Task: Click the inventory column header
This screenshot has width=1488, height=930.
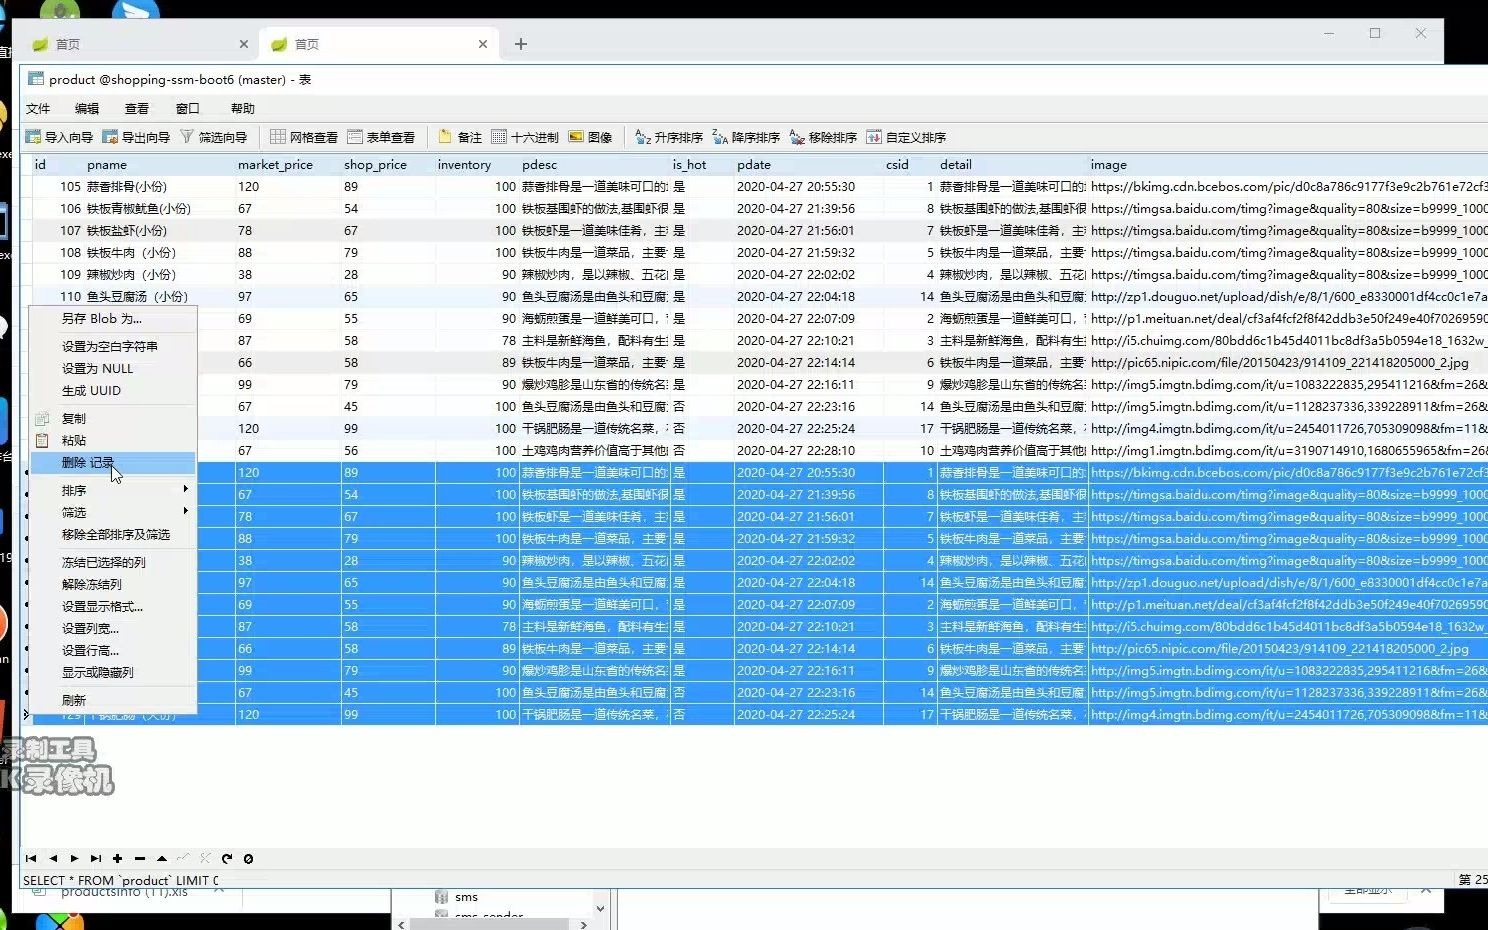Action: pyautogui.click(x=476, y=164)
